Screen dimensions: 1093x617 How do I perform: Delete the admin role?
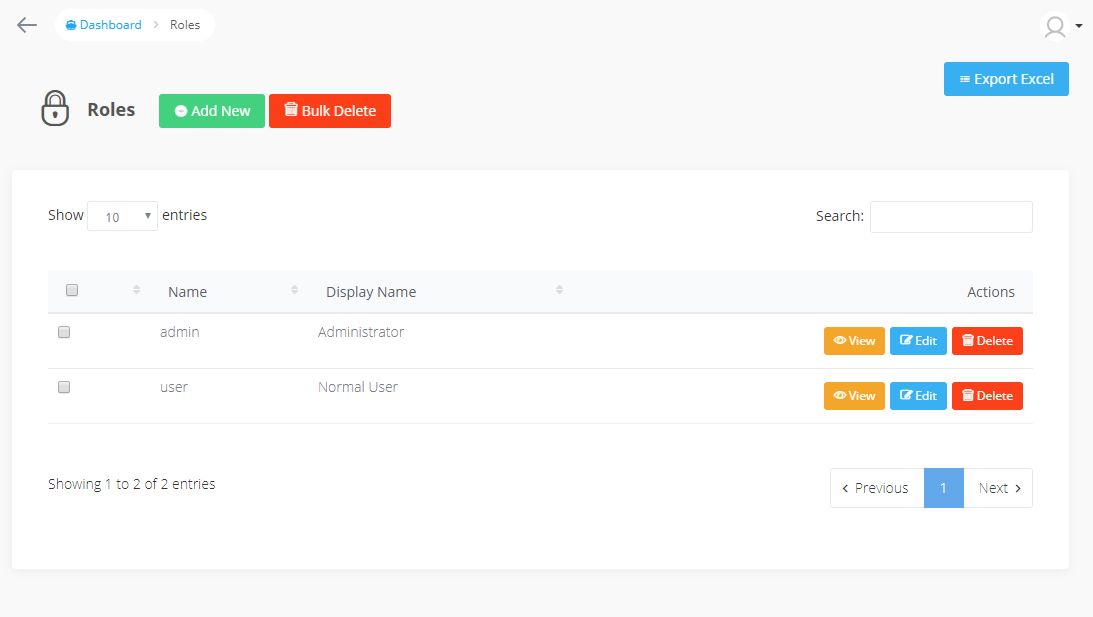[x=987, y=341]
